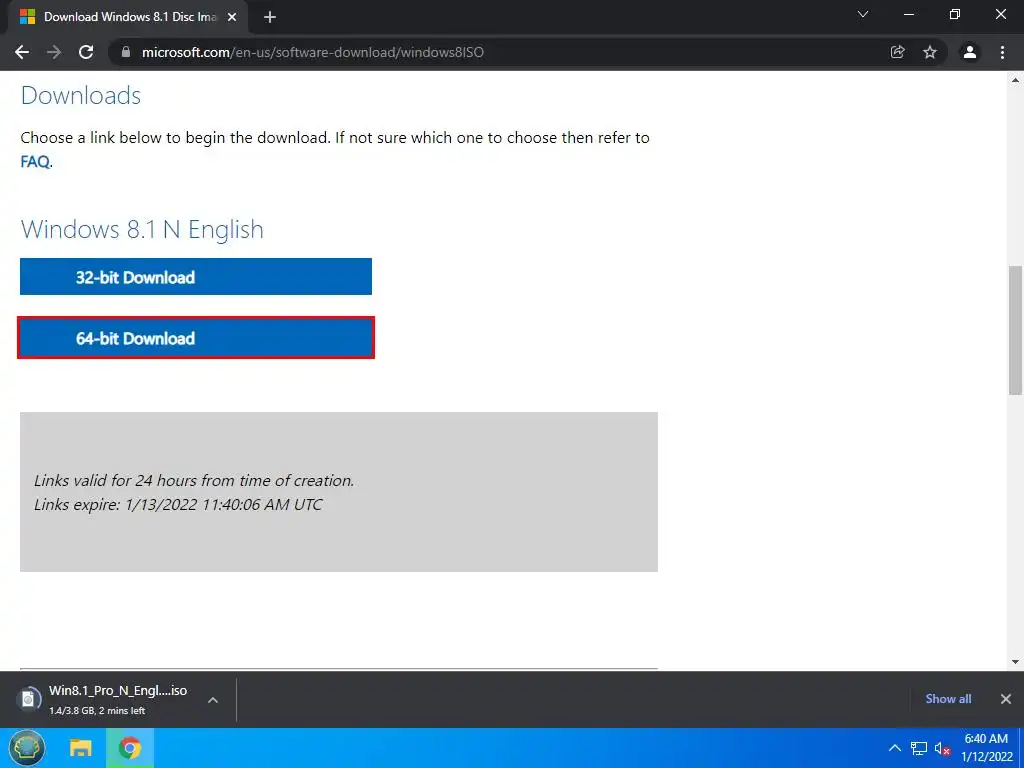Click the scrollbar up arrow
The image size is (1024, 768).
(1016, 80)
